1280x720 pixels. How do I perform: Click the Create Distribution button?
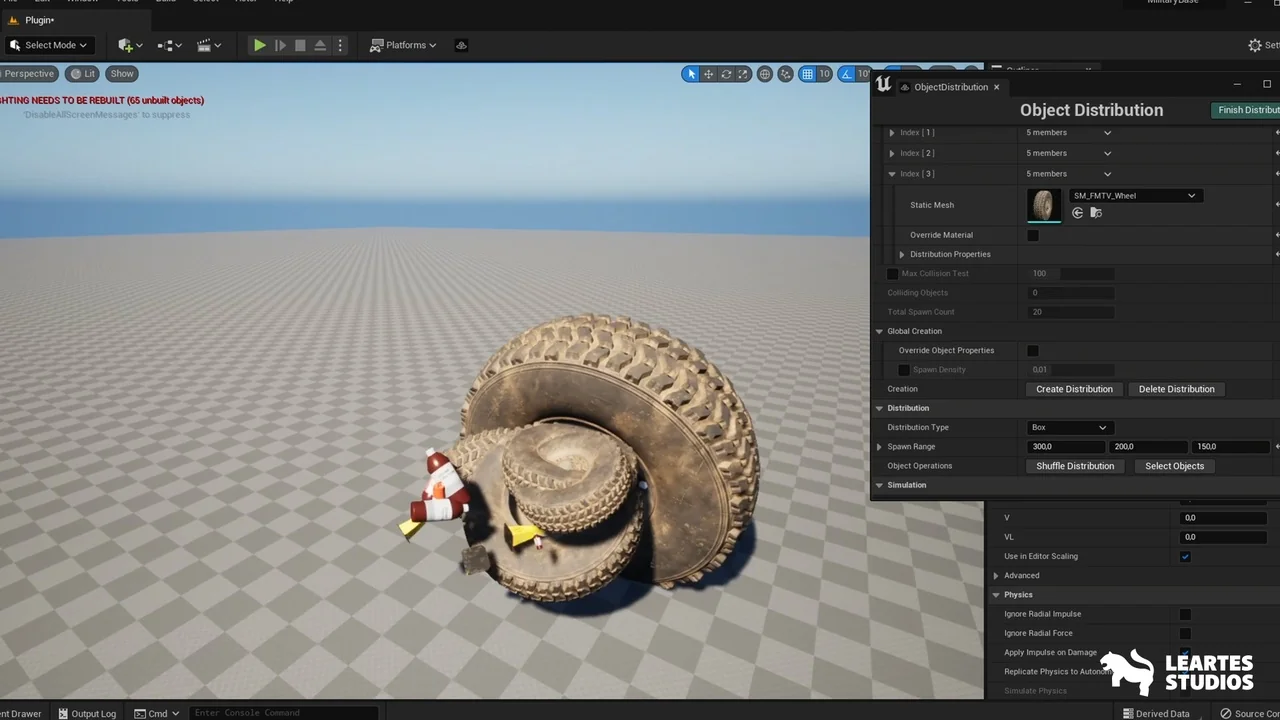pos(1074,389)
